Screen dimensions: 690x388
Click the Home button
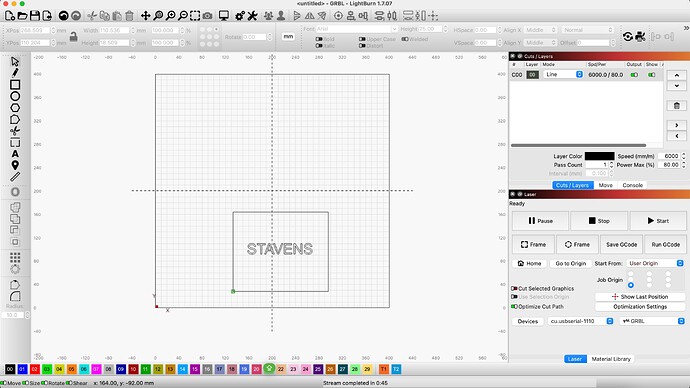coord(529,264)
